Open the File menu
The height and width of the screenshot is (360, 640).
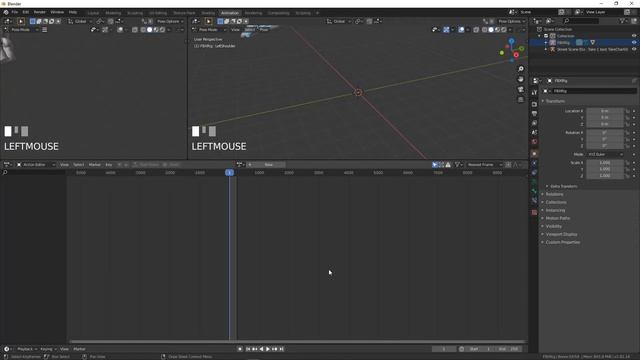click(15, 12)
